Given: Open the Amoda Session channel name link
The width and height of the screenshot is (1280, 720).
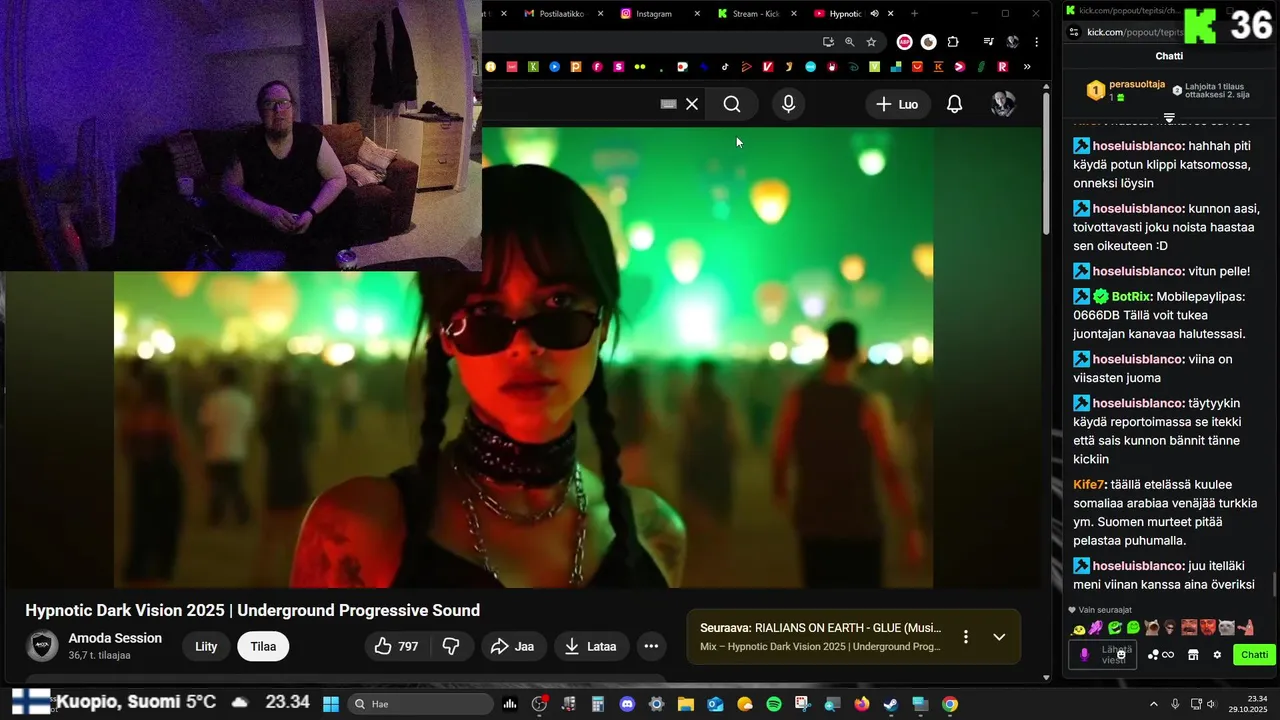Looking at the screenshot, I should (115, 638).
